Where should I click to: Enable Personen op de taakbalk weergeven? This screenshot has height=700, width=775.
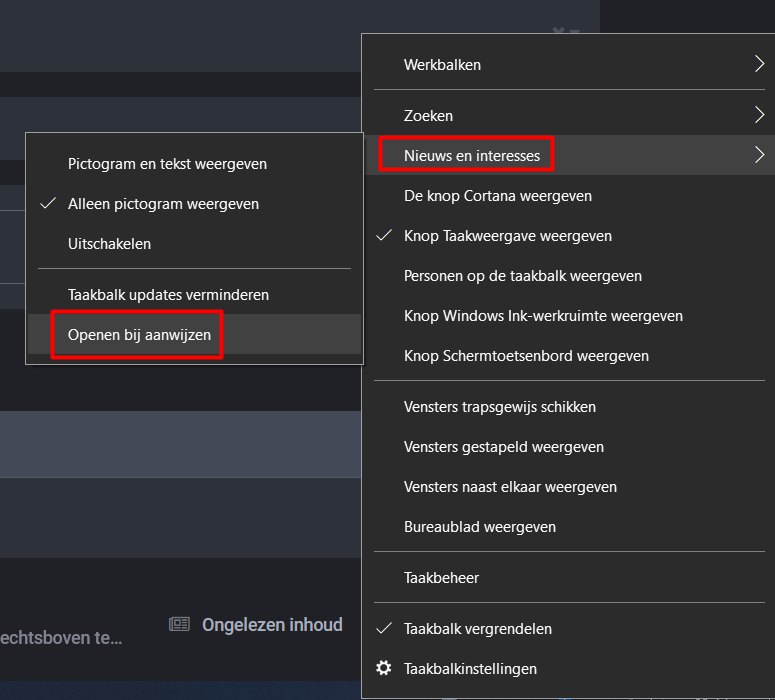coord(522,276)
